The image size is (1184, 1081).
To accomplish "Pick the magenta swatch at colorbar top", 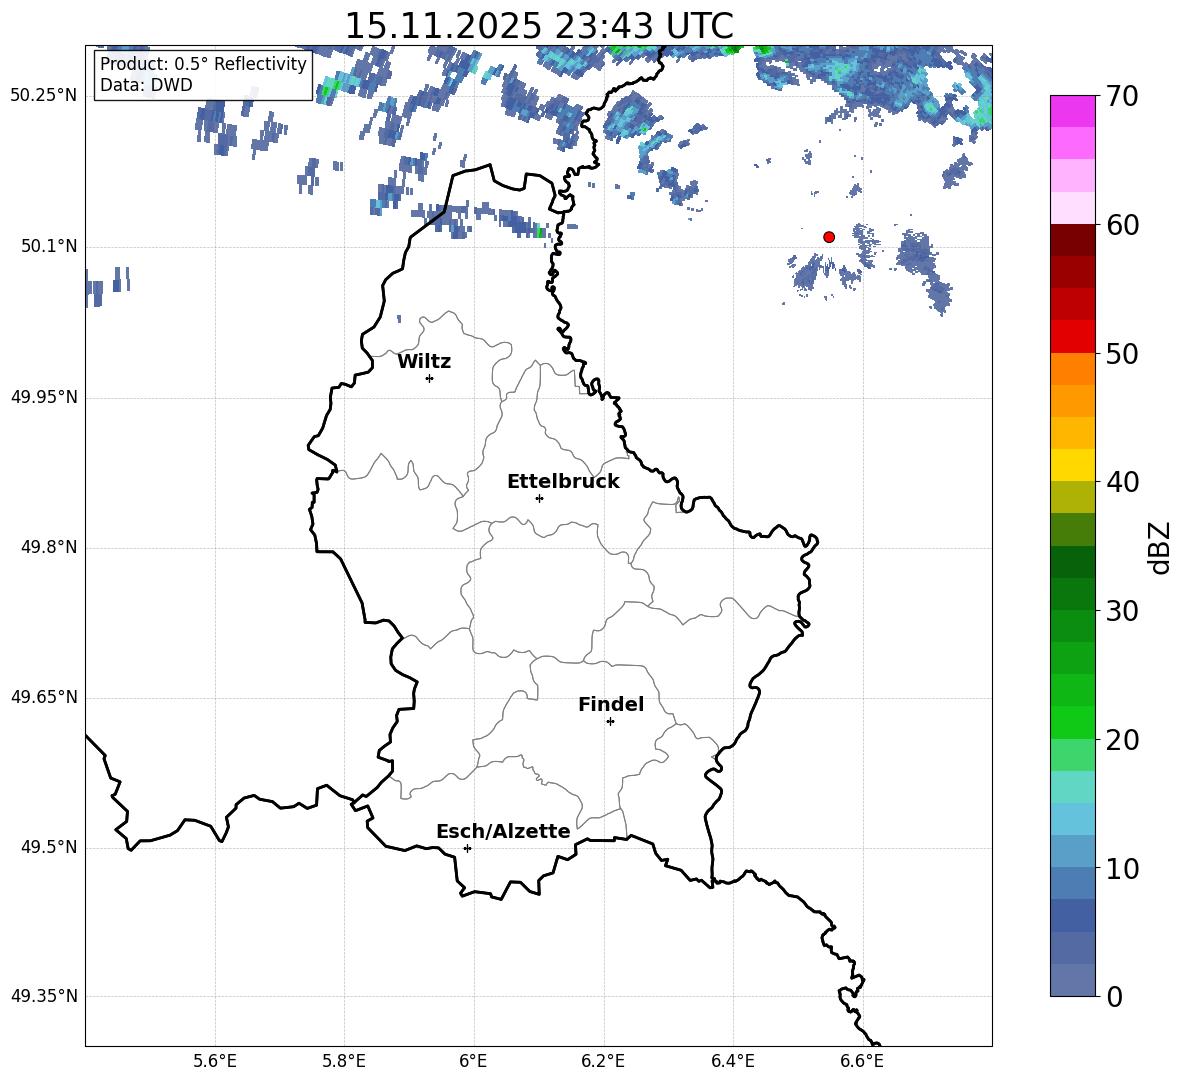I will tap(1073, 112).
